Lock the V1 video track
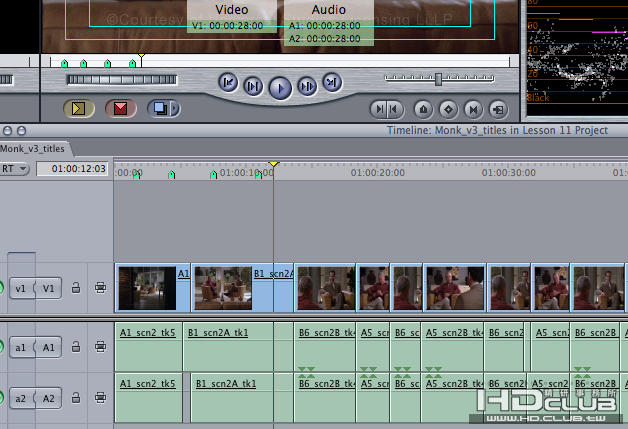628x429 pixels. pyautogui.click(x=76, y=288)
